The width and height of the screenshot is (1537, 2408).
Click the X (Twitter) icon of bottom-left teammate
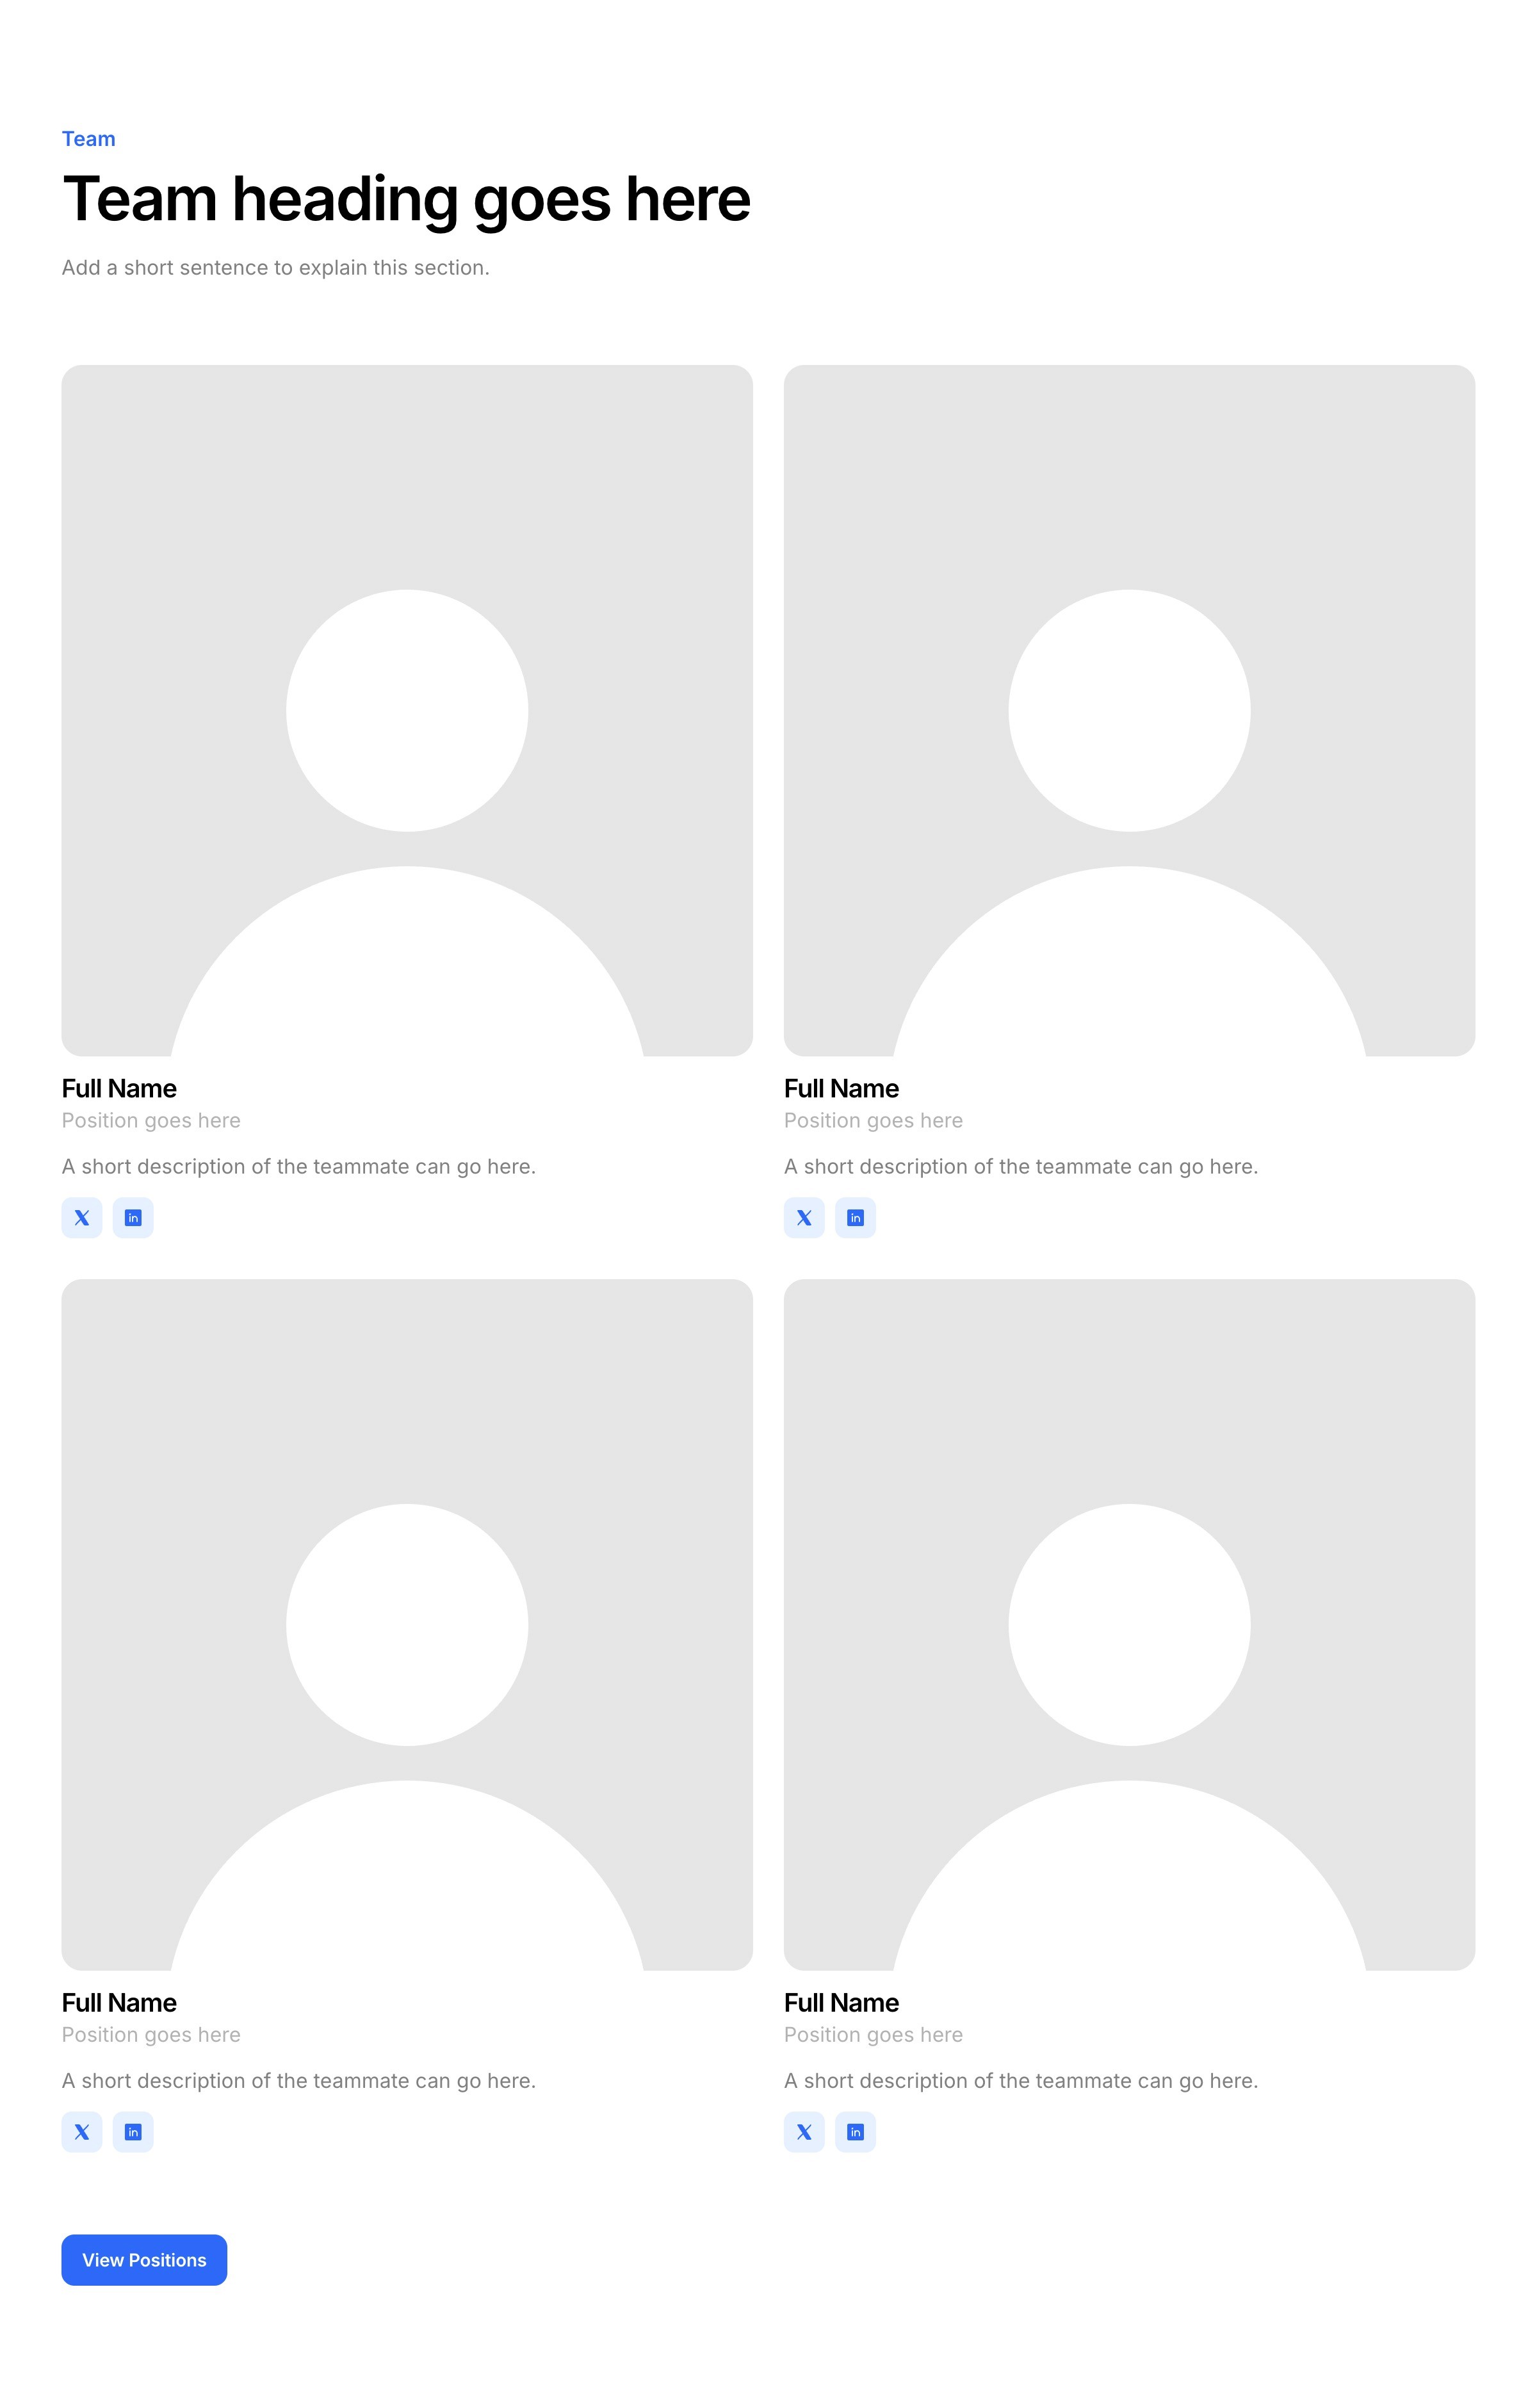82,2131
